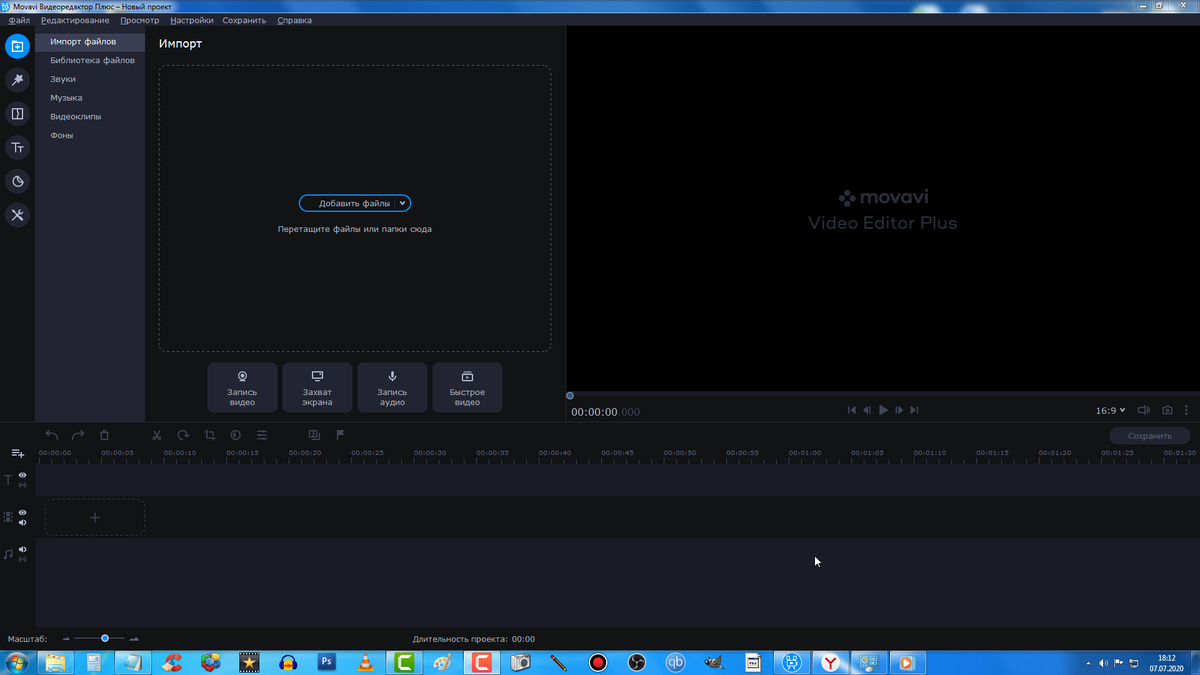
Task: Open the Stickers panel icon
Action: 17,181
